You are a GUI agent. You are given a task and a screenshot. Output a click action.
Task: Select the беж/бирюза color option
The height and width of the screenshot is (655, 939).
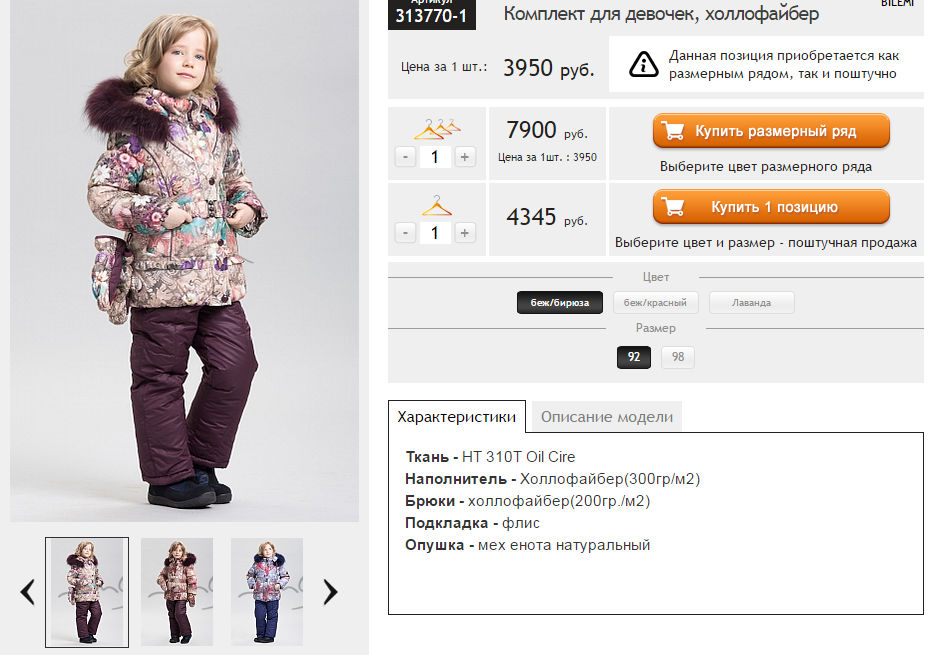point(560,302)
